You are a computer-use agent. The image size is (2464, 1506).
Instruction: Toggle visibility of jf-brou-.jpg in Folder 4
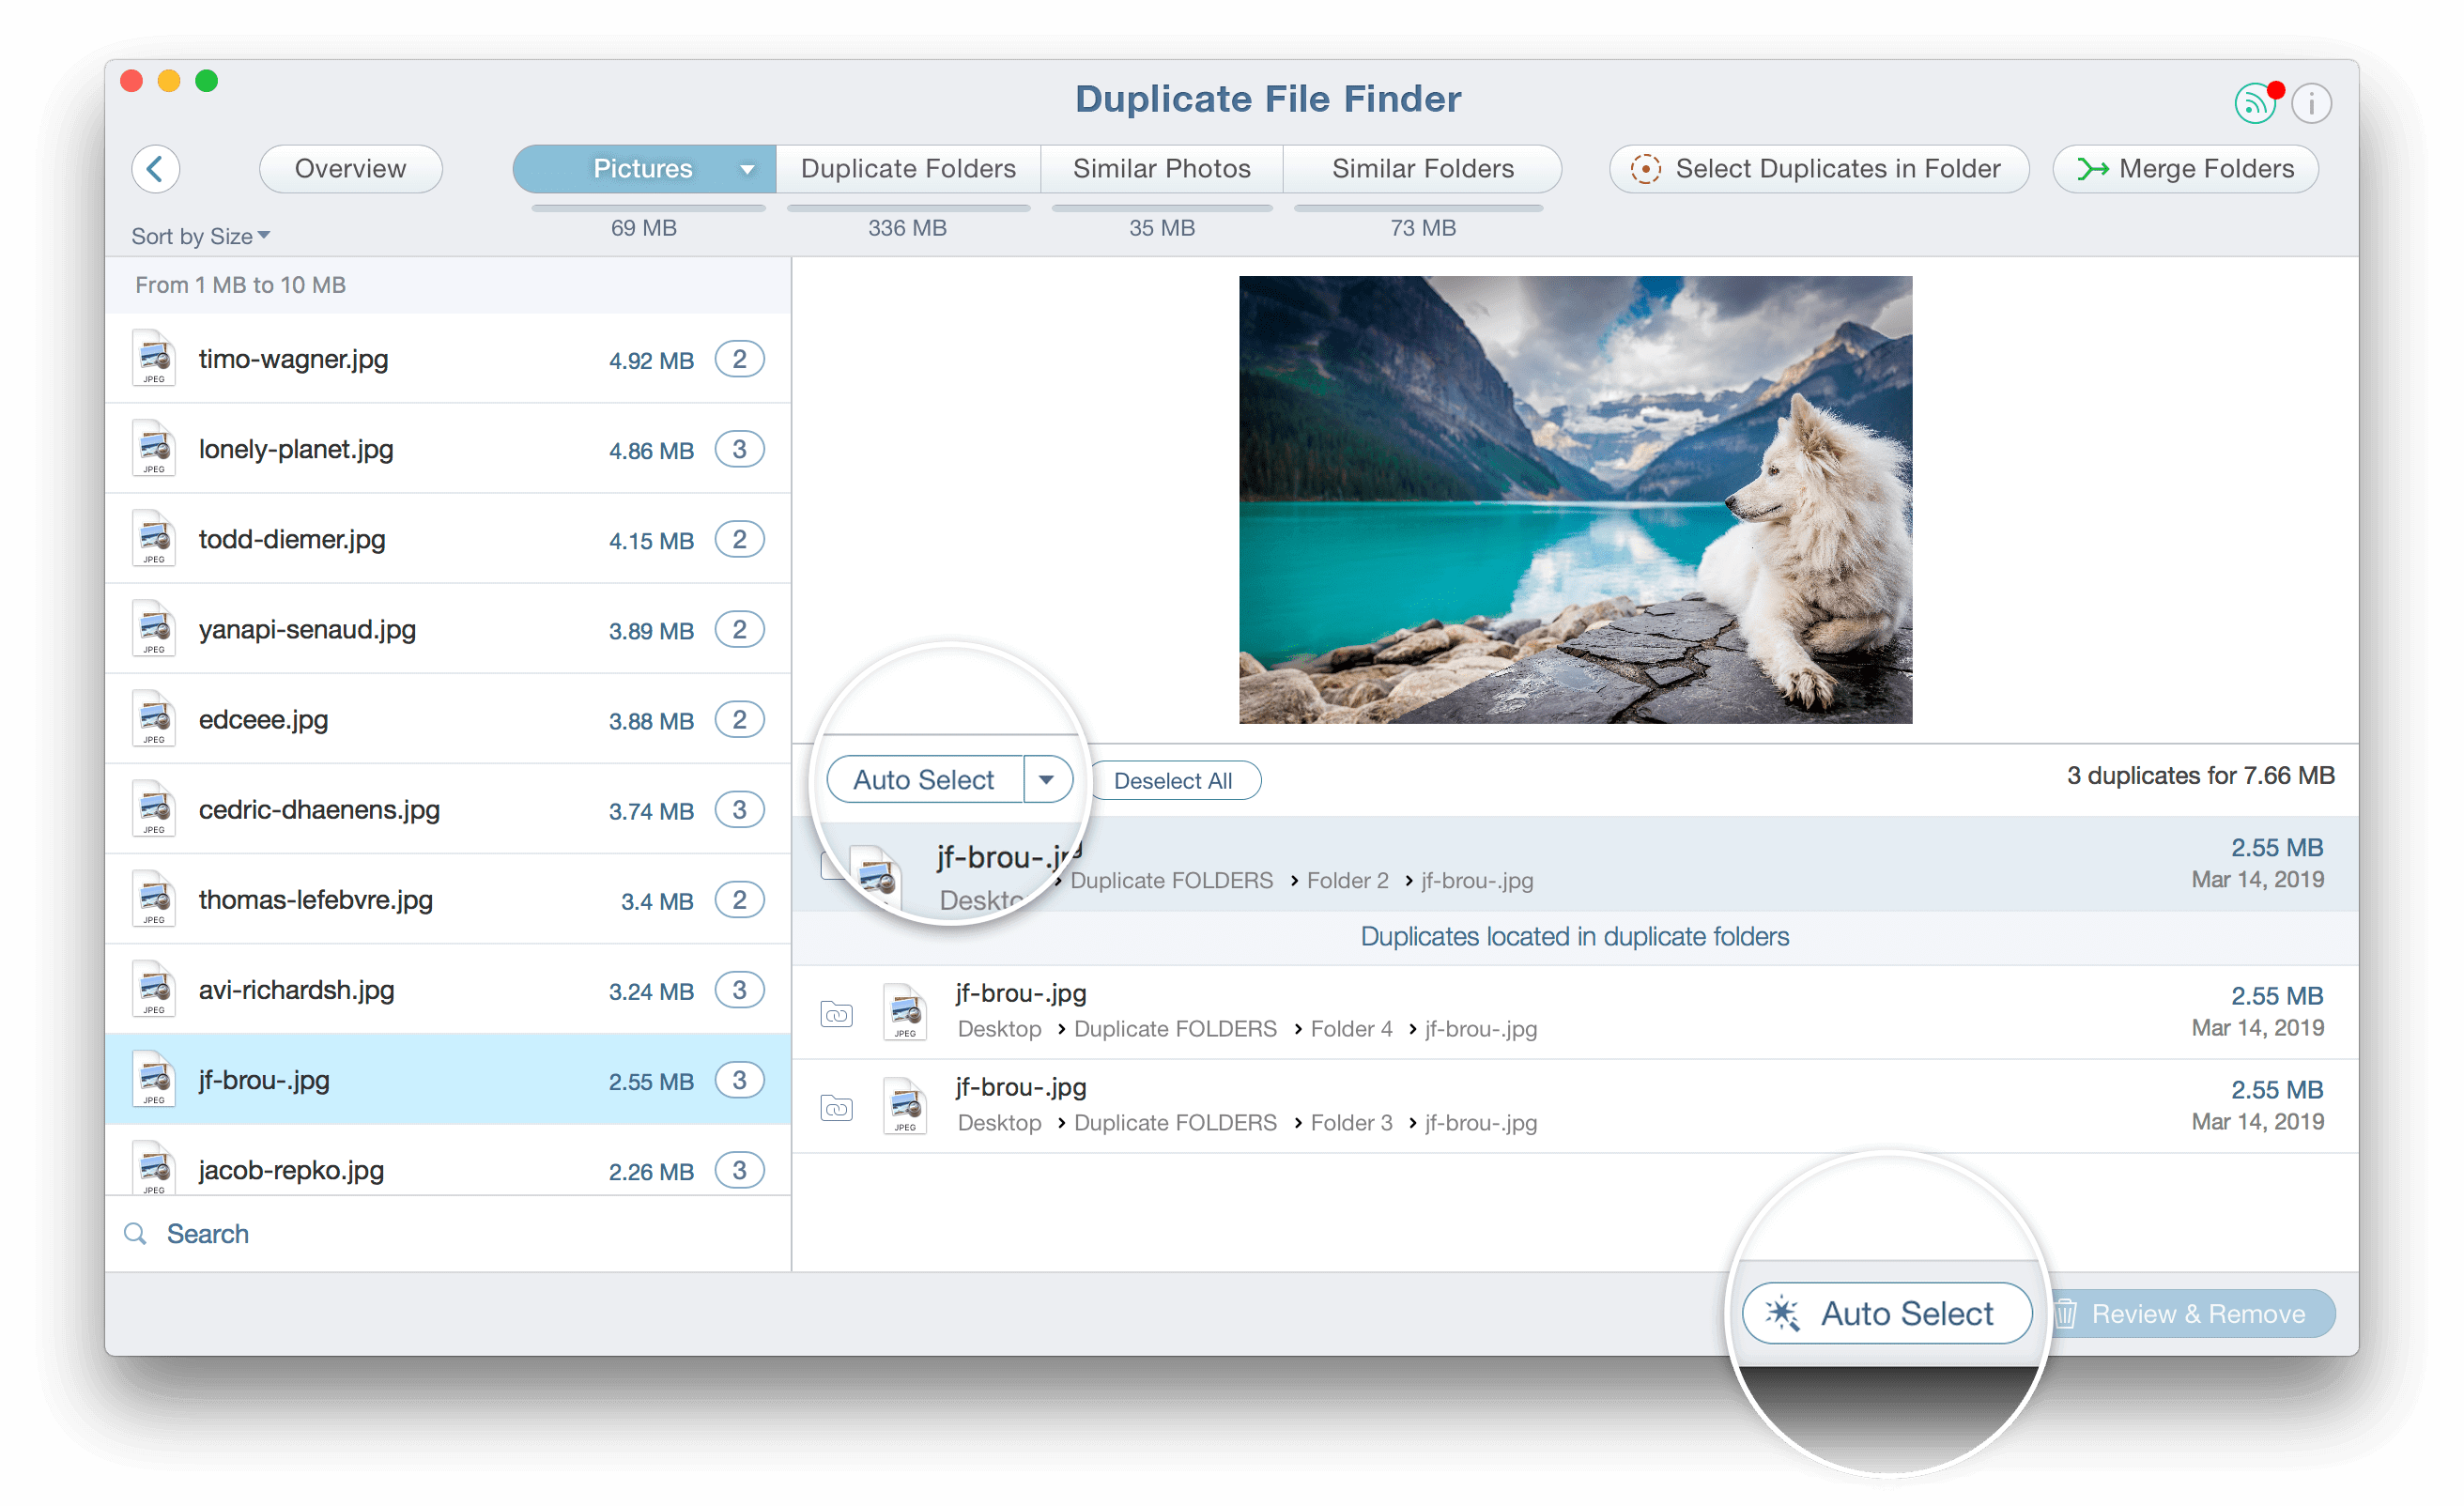(x=839, y=1013)
